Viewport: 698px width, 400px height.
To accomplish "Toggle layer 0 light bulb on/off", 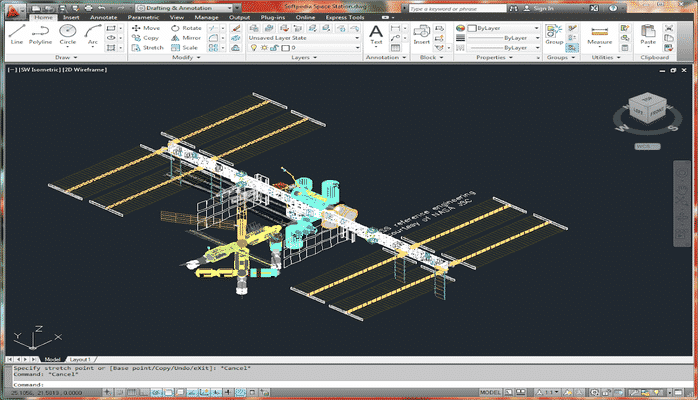I will click(253, 47).
